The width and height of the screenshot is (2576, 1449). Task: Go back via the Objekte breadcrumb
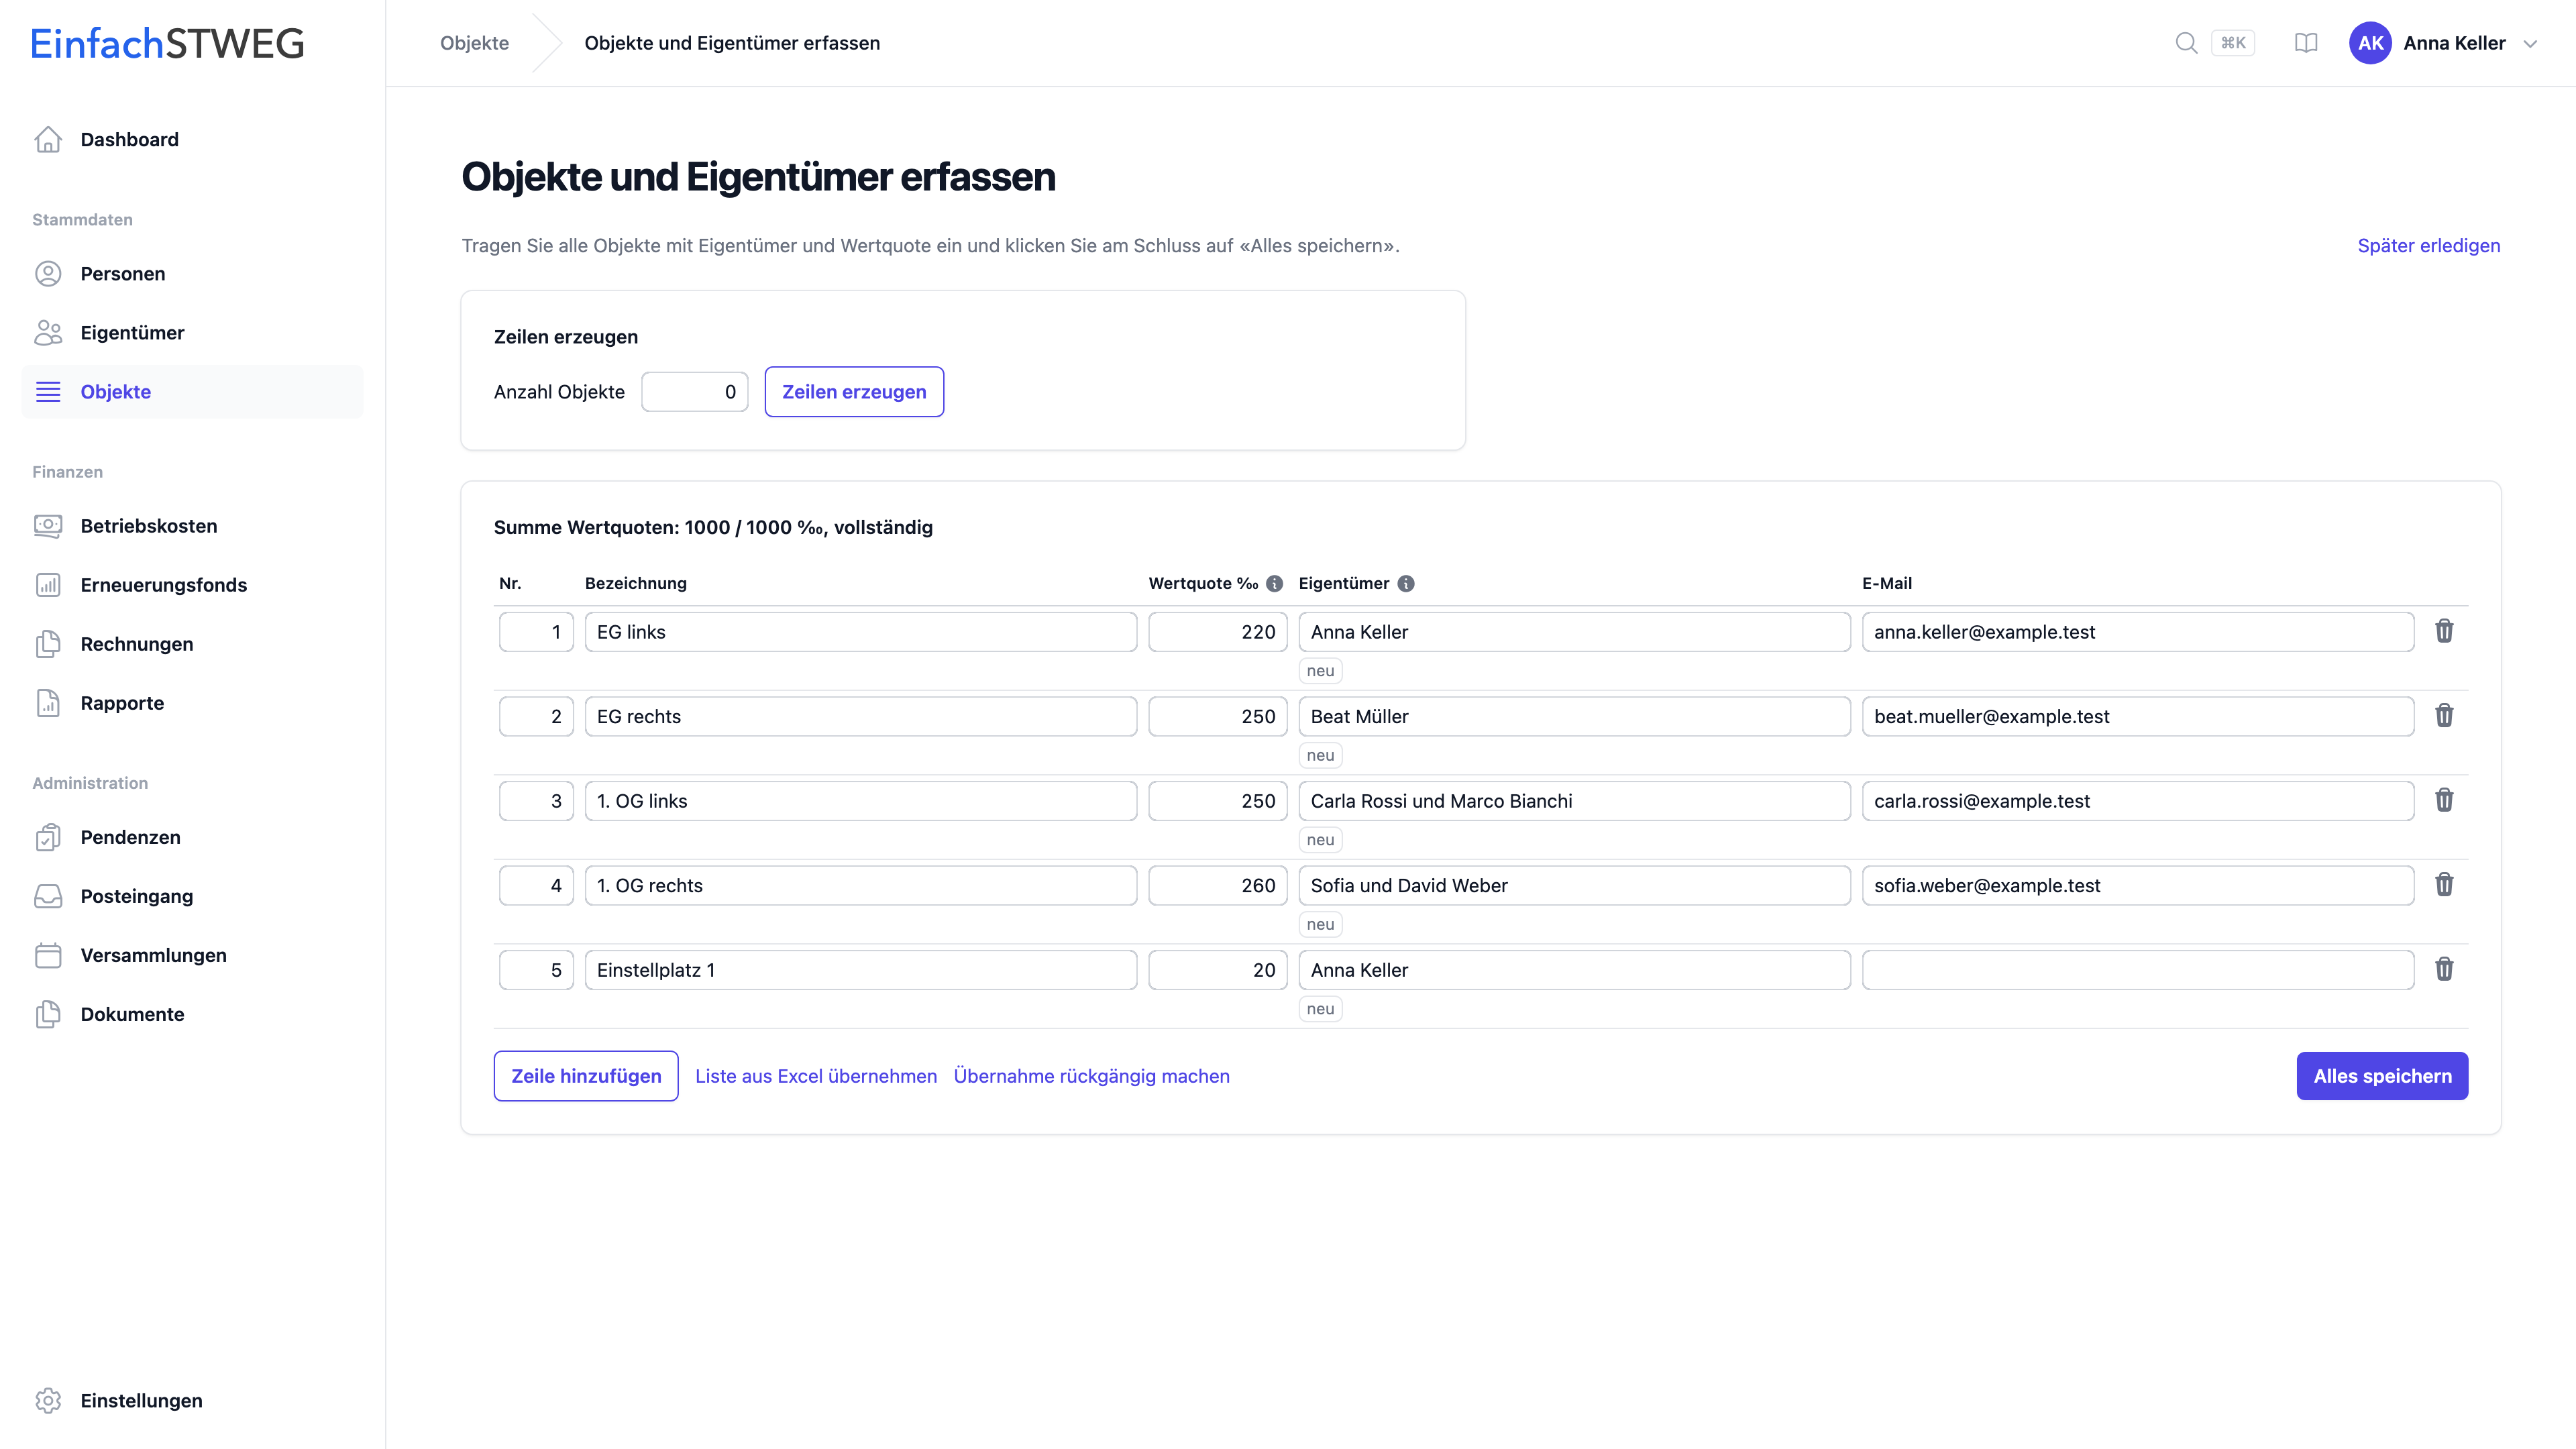475,43
